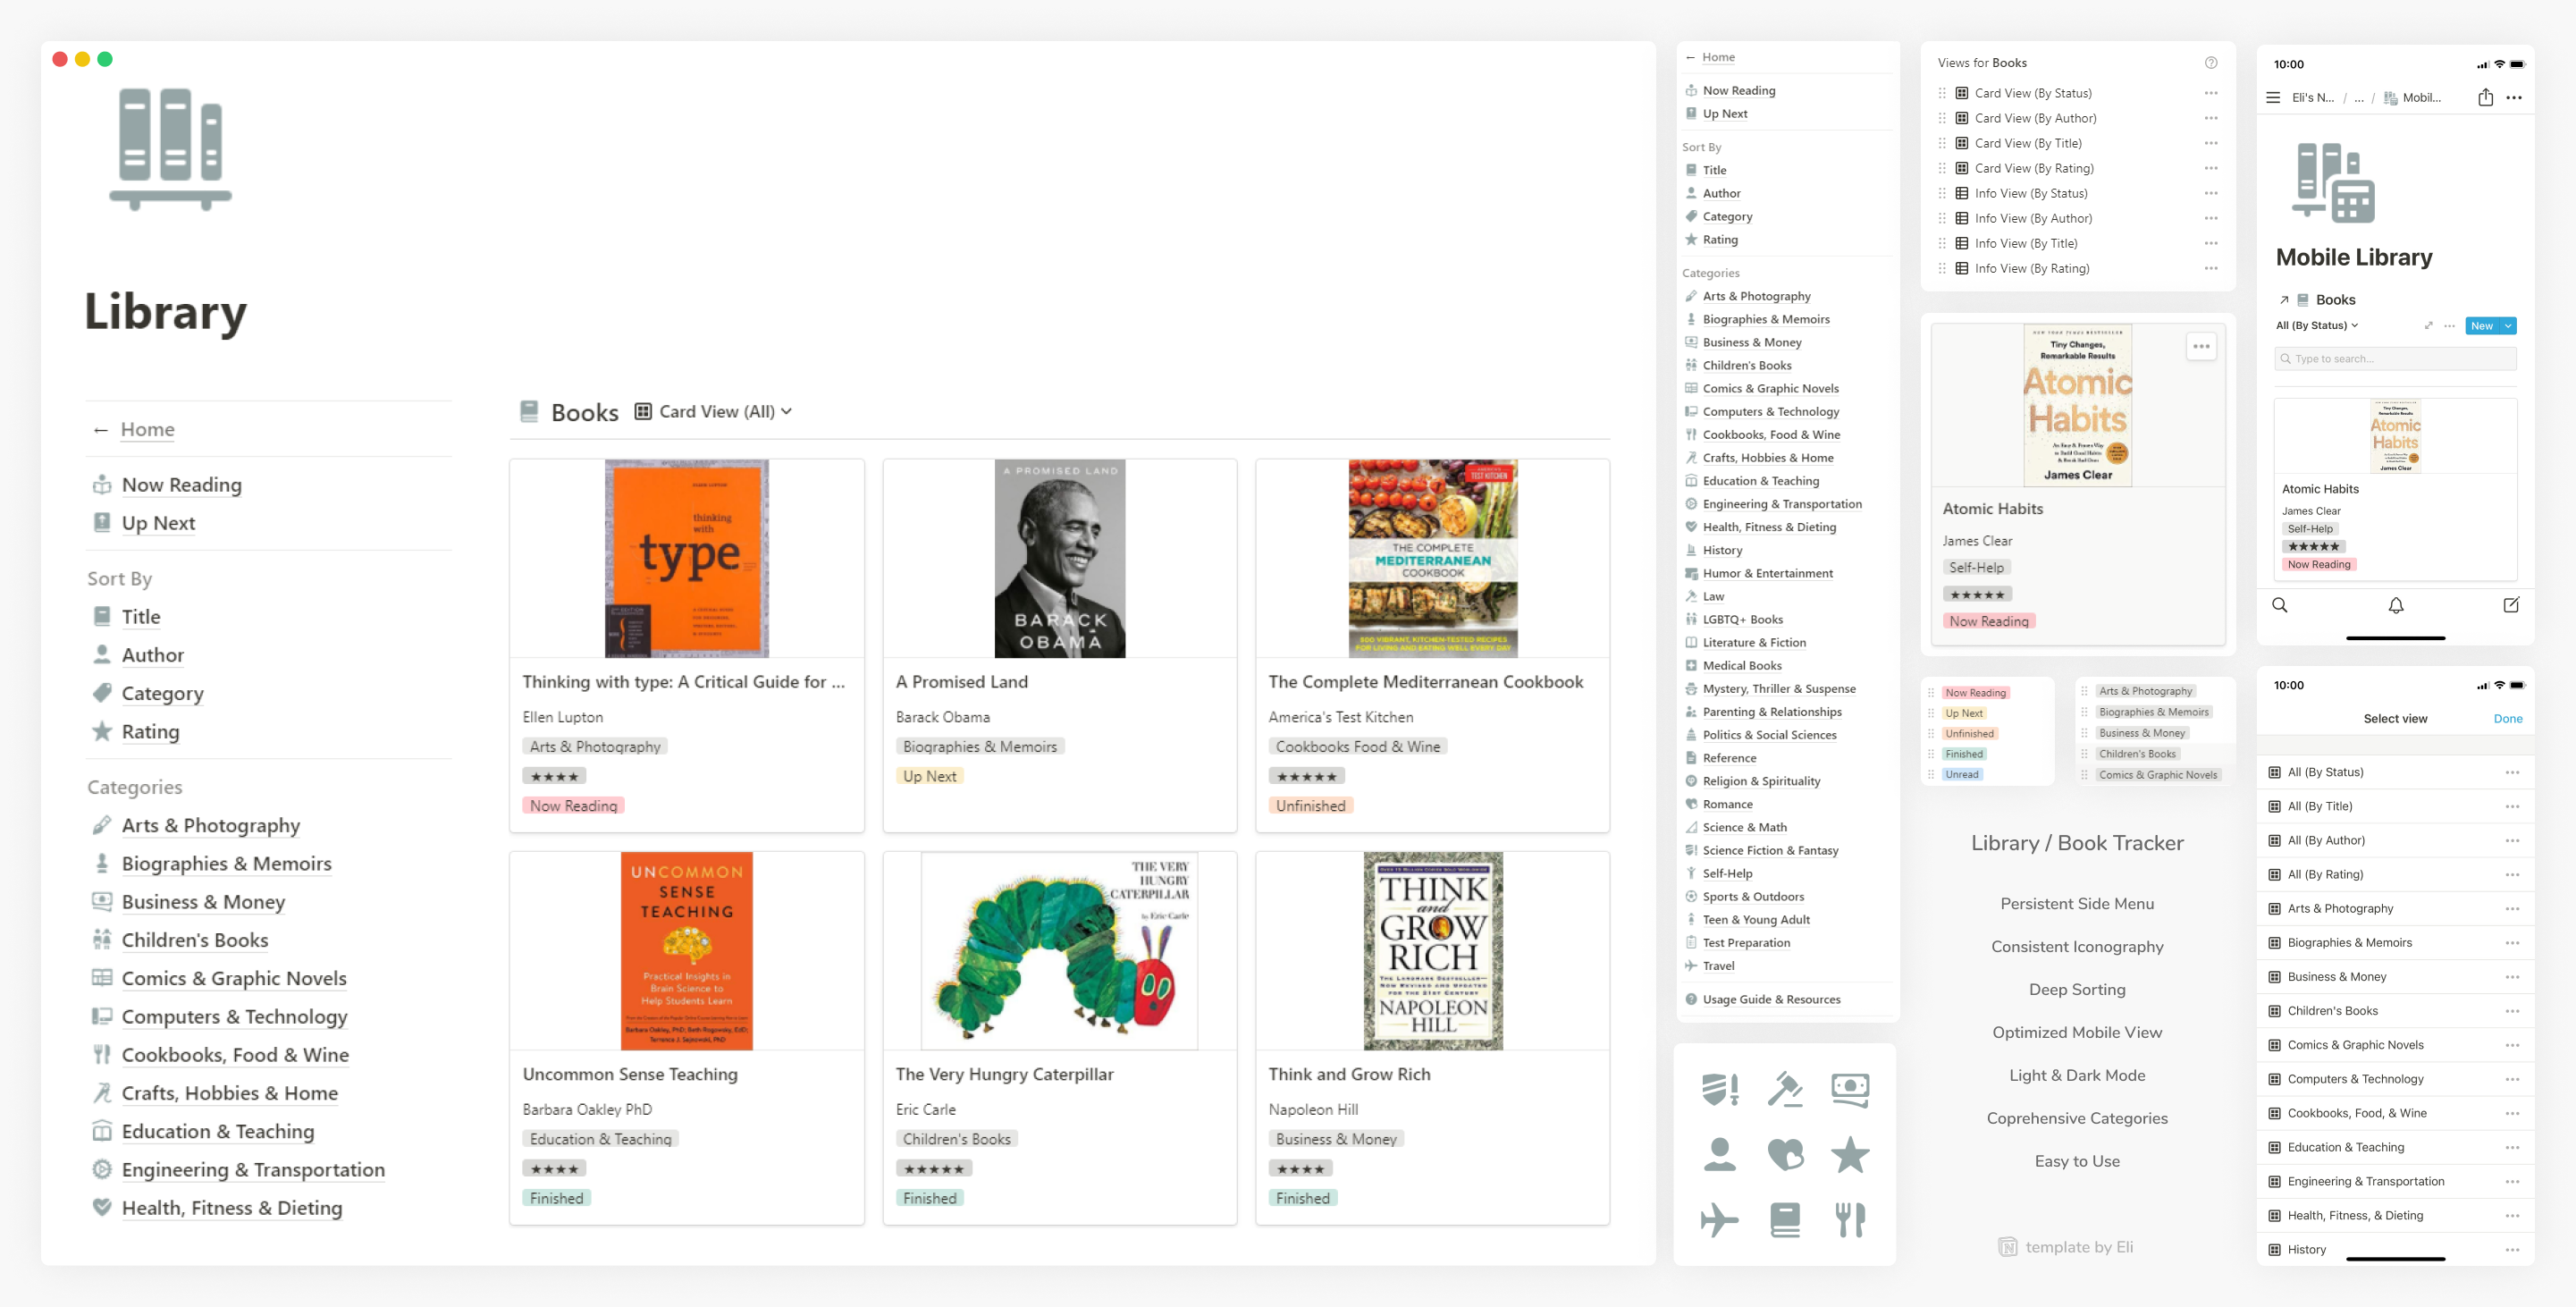Open Usage Guide & Resources

[x=1771, y=999]
